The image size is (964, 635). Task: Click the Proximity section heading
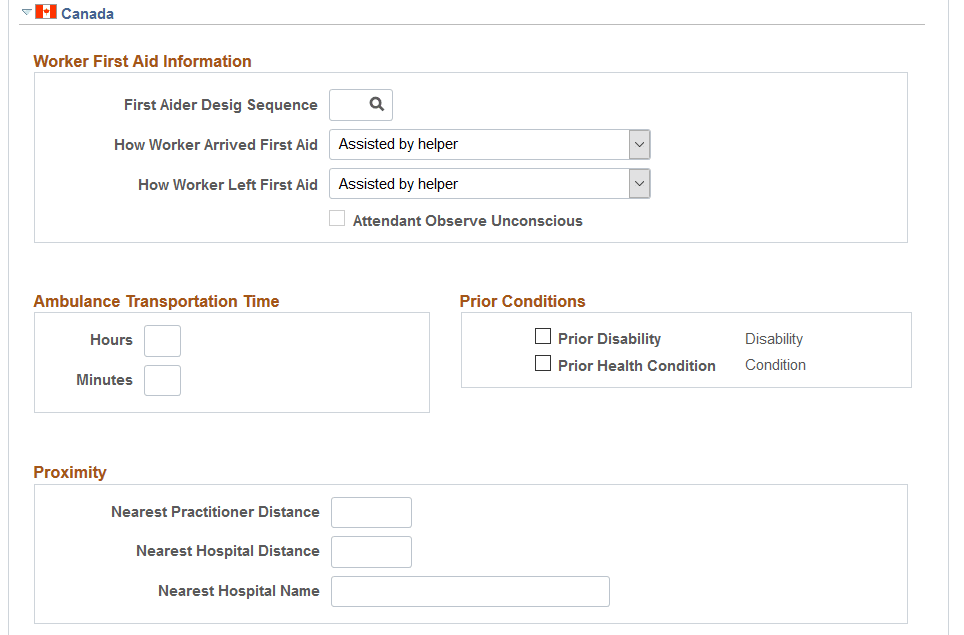pyautogui.click(x=70, y=473)
